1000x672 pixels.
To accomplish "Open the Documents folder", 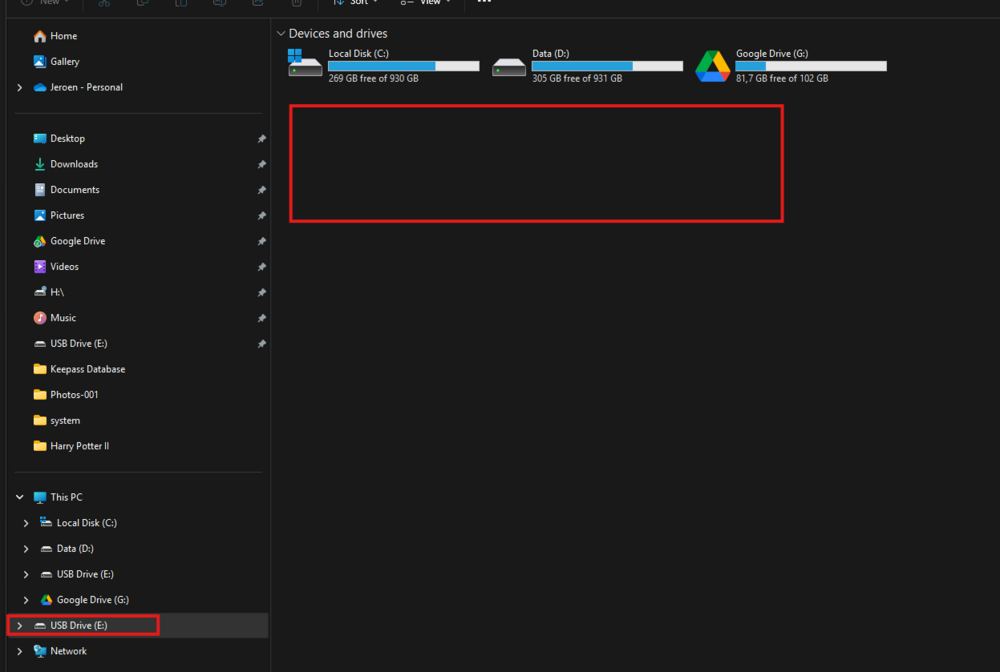I will [x=66, y=189].
